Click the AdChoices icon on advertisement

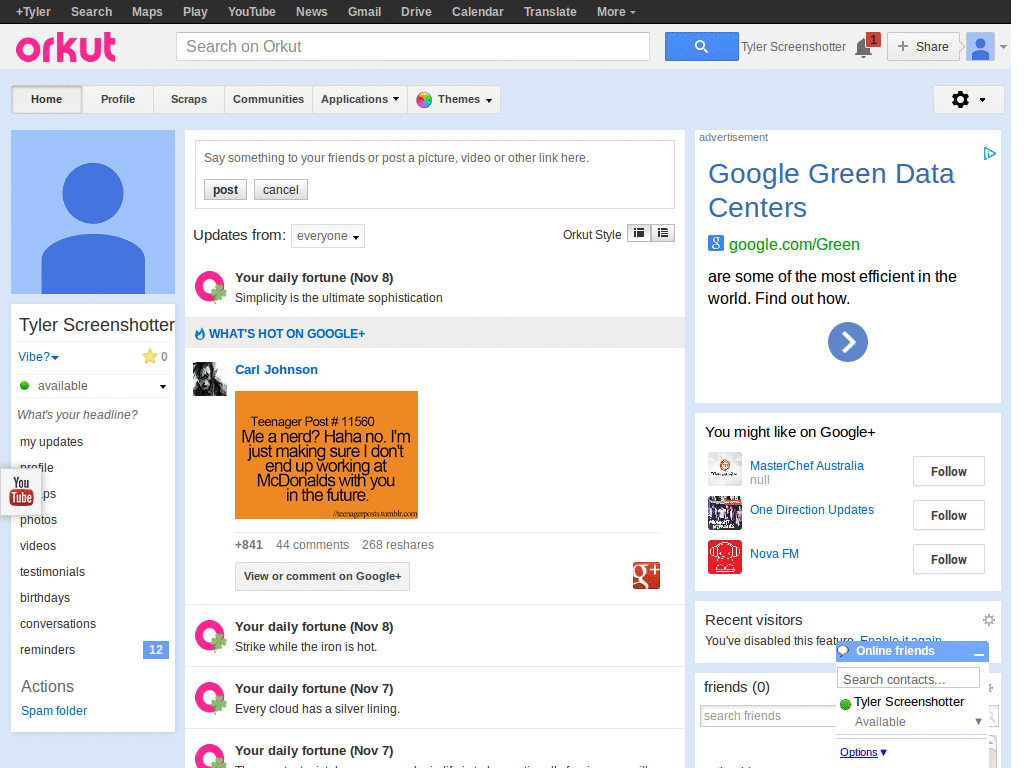(989, 153)
